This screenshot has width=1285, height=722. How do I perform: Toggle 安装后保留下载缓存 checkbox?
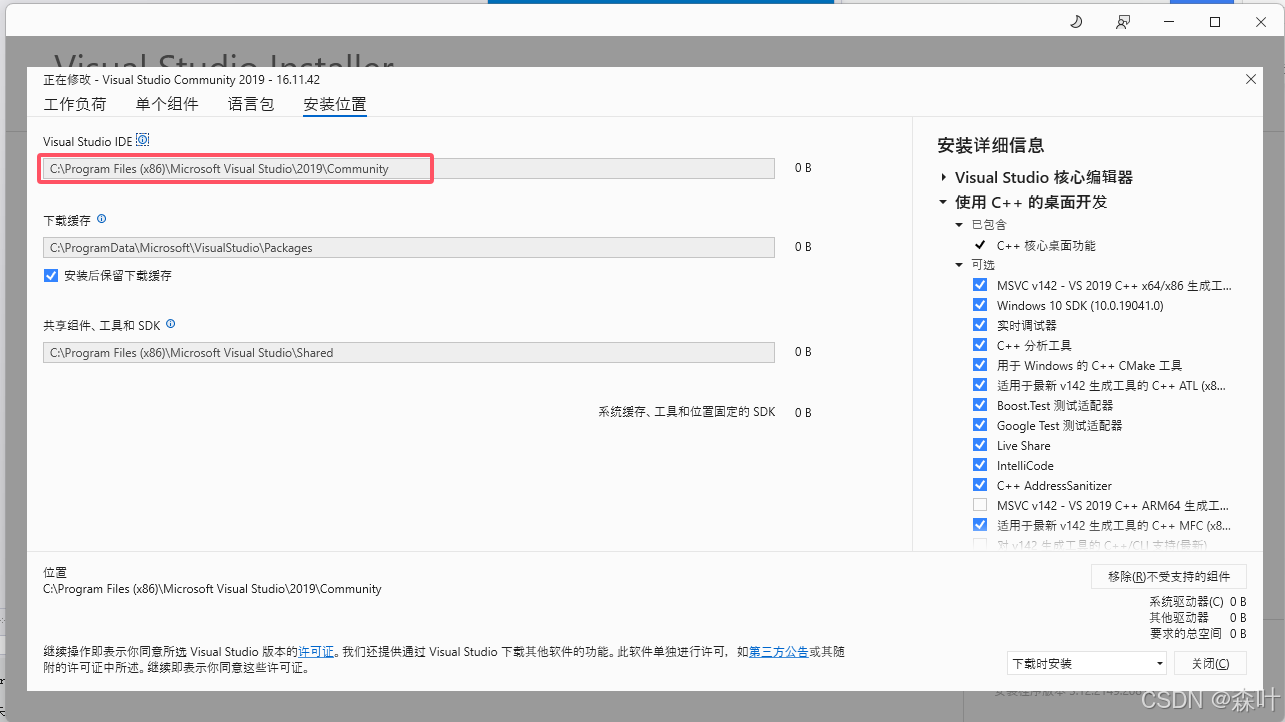51,275
